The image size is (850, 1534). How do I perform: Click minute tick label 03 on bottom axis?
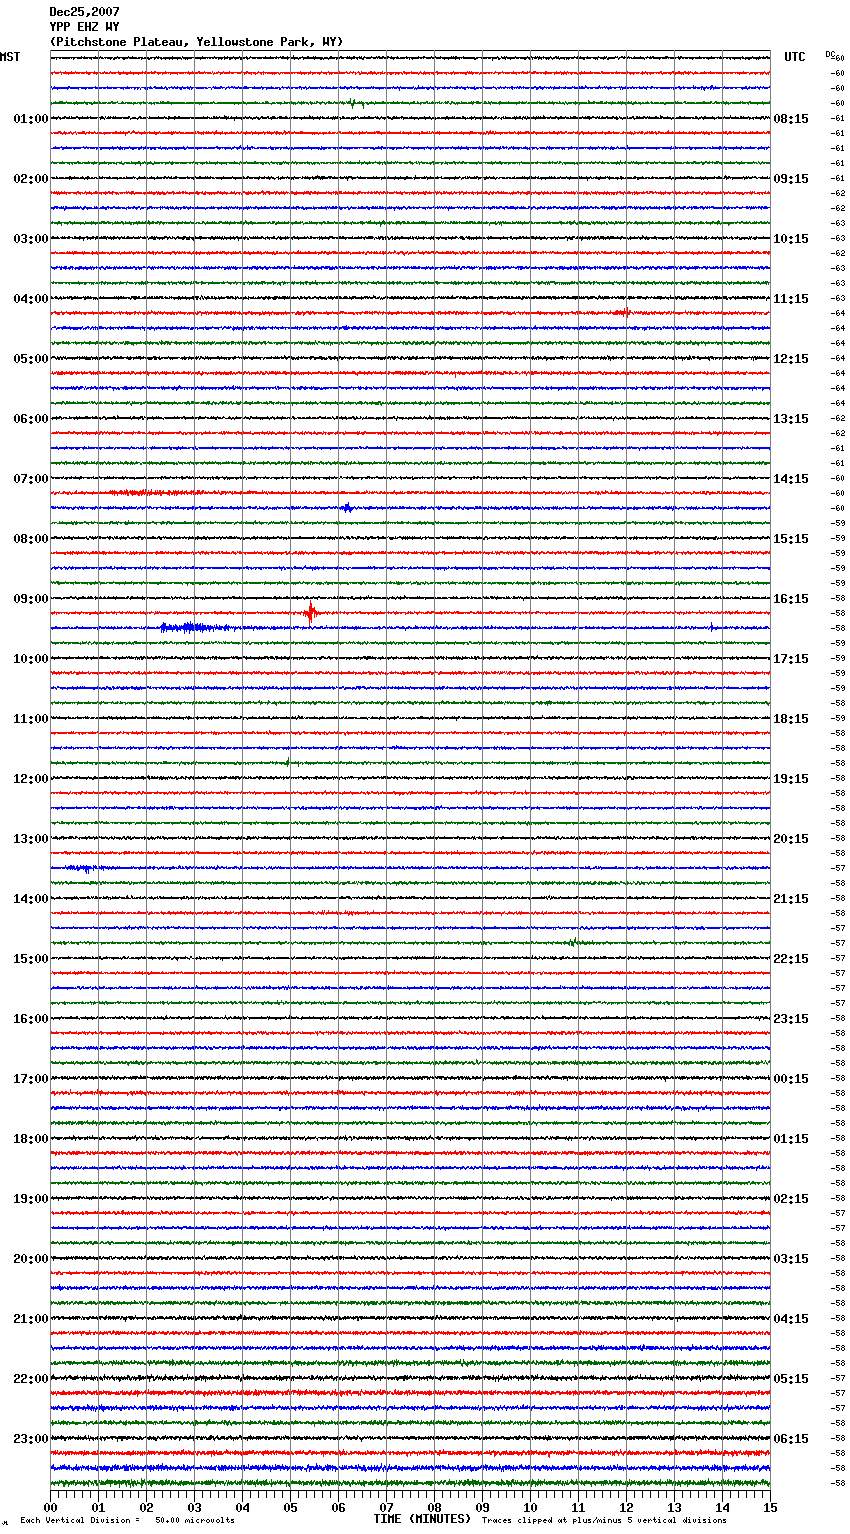point(194,1507)
